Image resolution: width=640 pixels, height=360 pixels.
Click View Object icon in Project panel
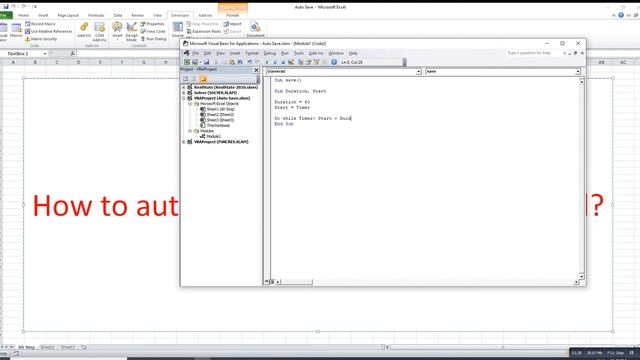(193, 79)
